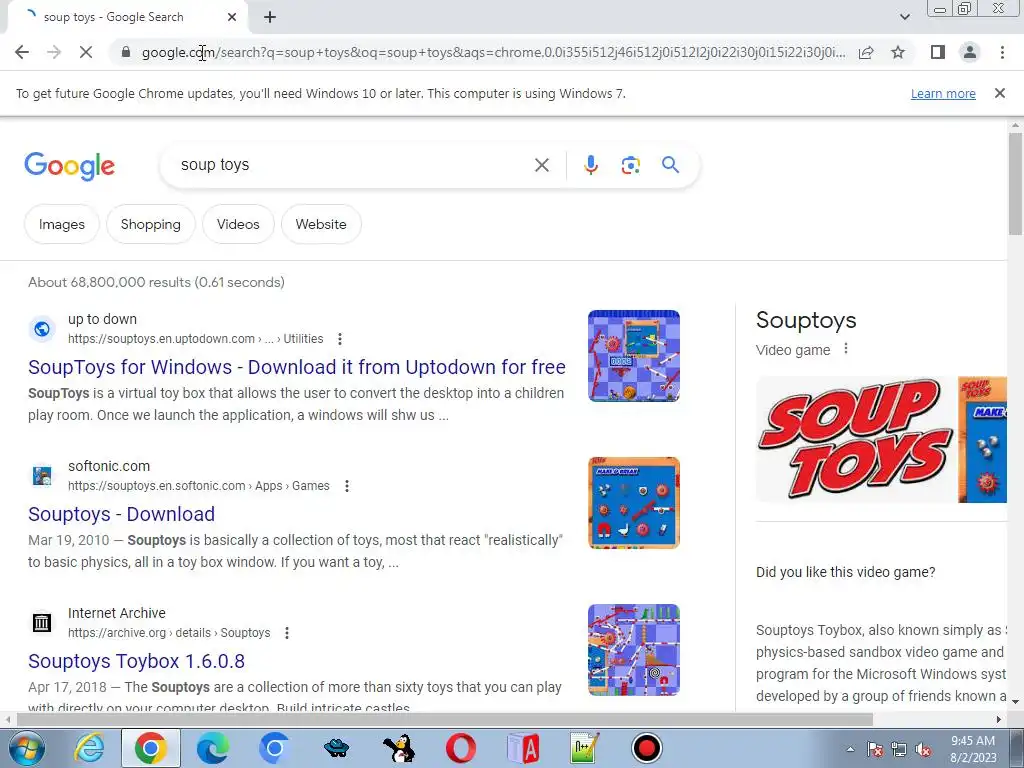Viewport: 1024px width, 768px height.
Task: Launch Opera browser from taskbar
Action: click(461, 748)
